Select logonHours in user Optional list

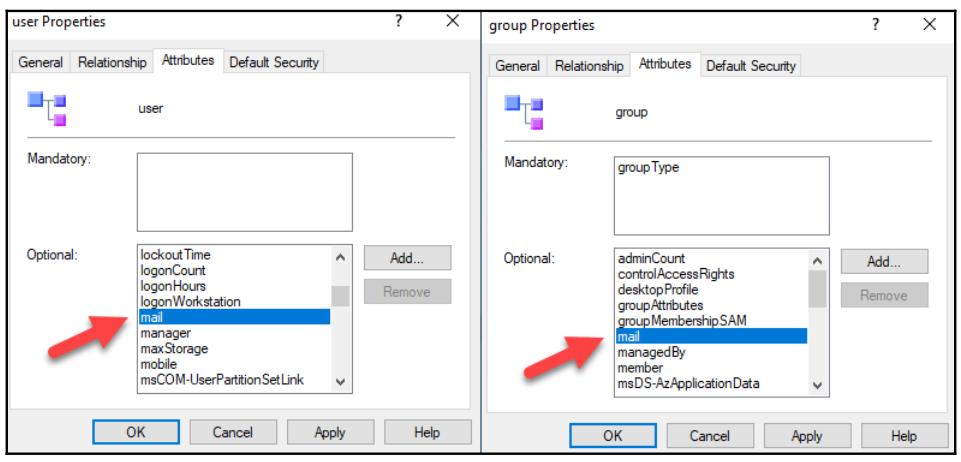167,287
